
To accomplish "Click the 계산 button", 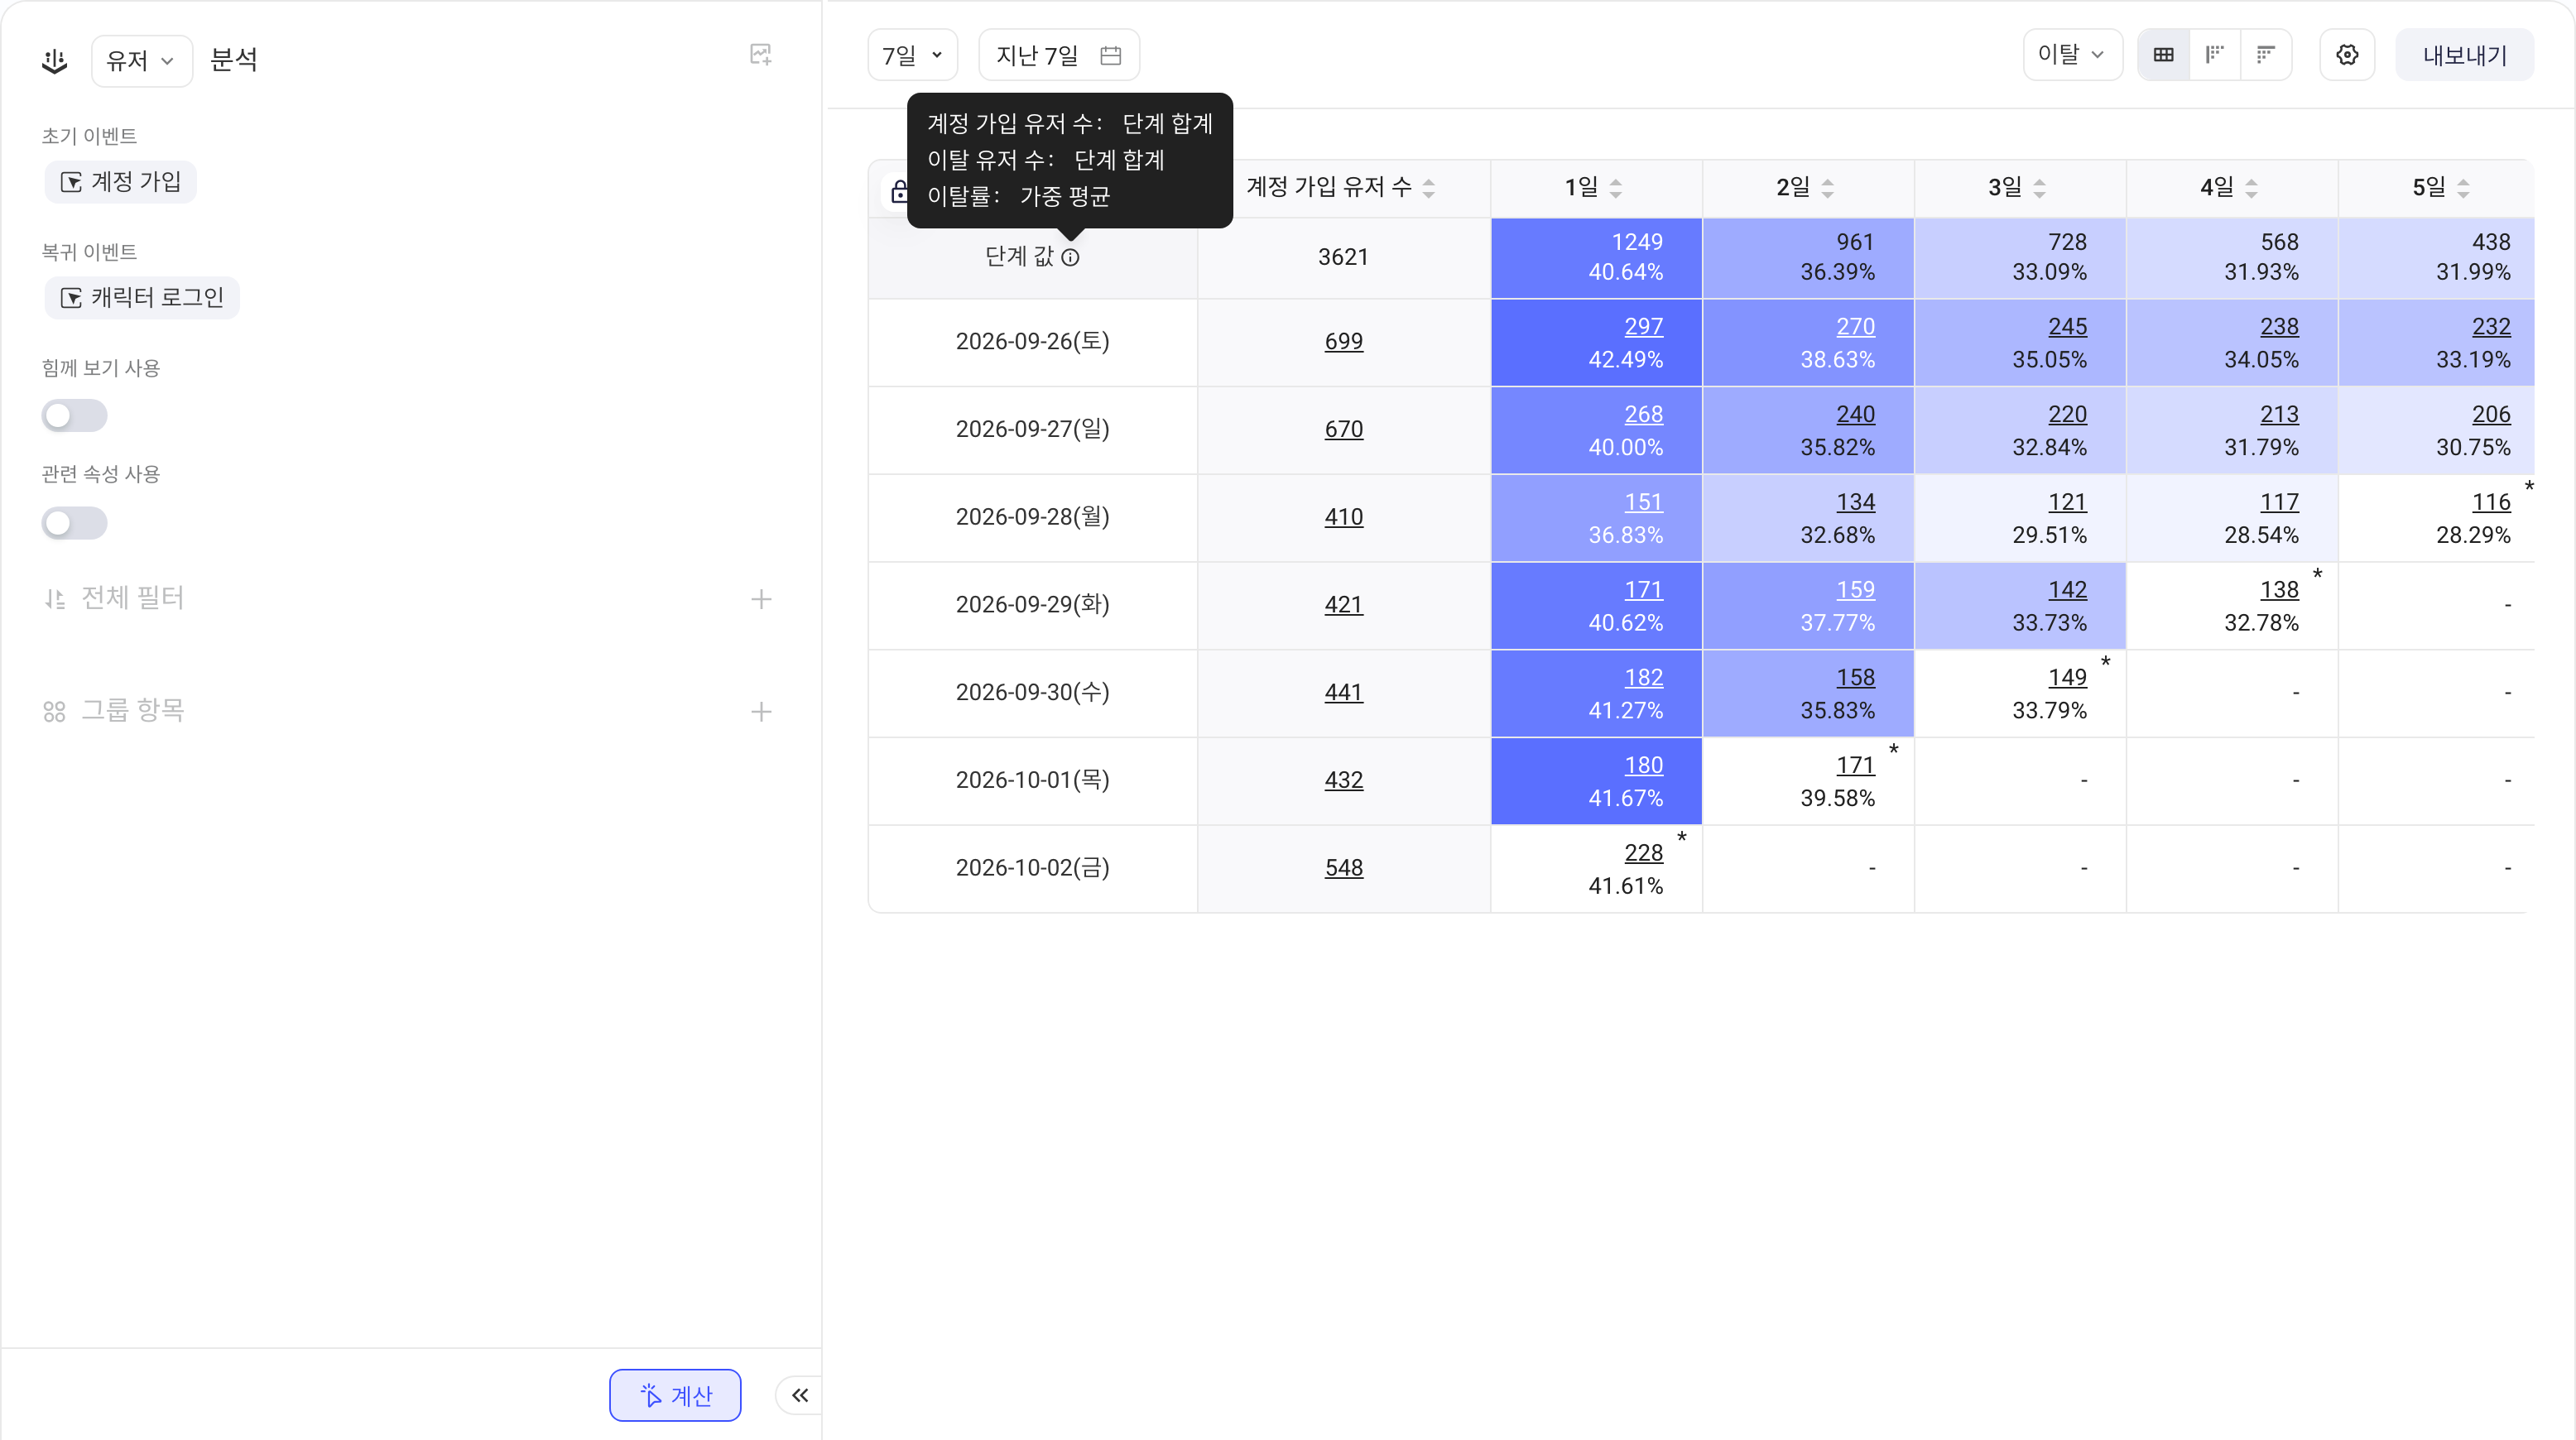I will (x=675, y=1395).
